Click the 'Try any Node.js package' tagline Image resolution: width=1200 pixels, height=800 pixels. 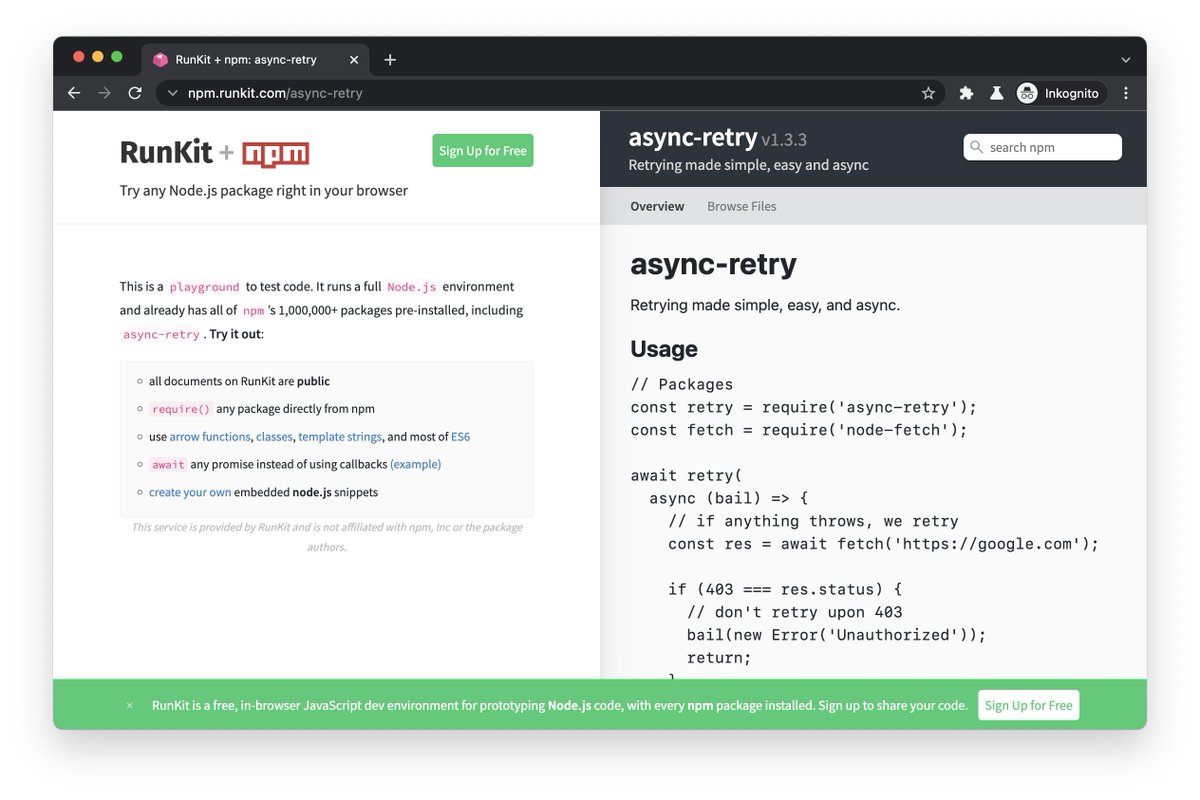(264, 190)
